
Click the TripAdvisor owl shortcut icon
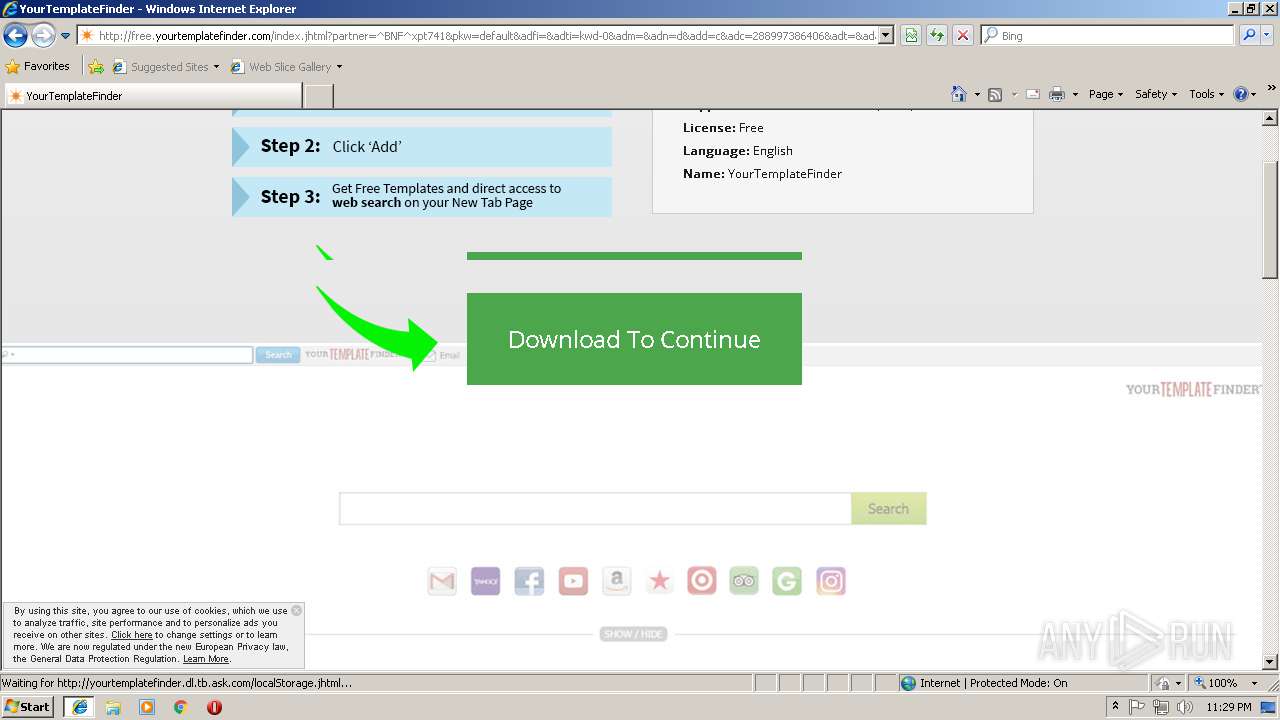click(744, 581)
